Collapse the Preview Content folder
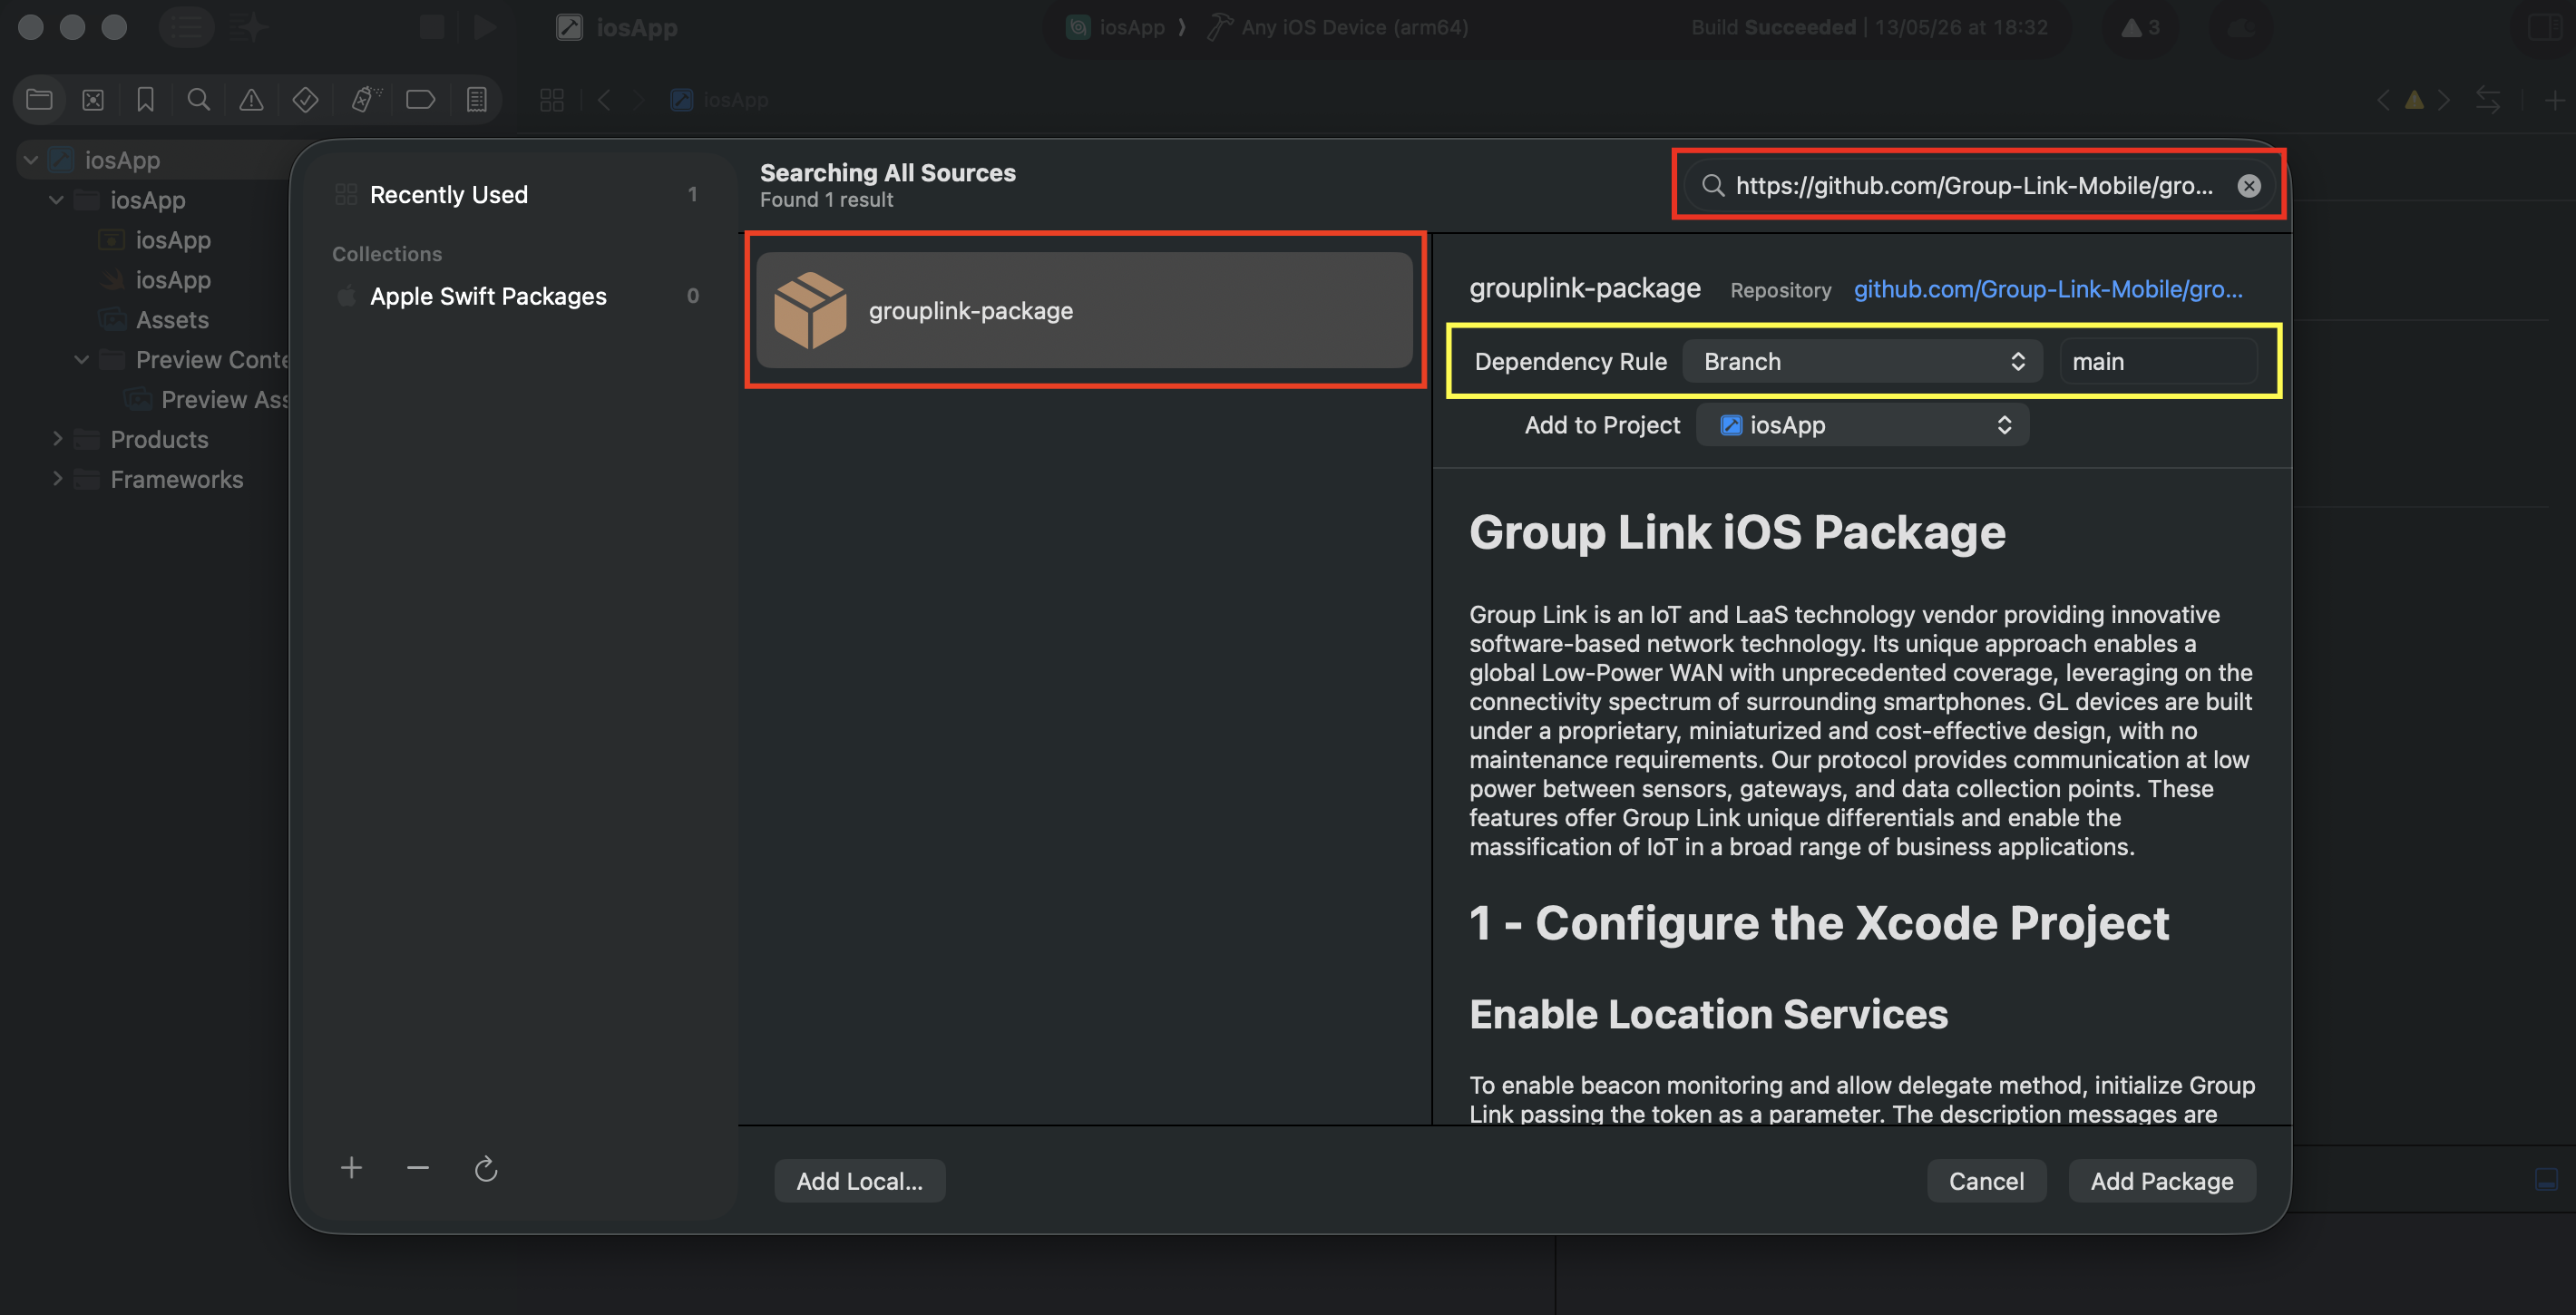Image resolution: width=2576 pixels, height=1315 pixels. tap(82, 360)
